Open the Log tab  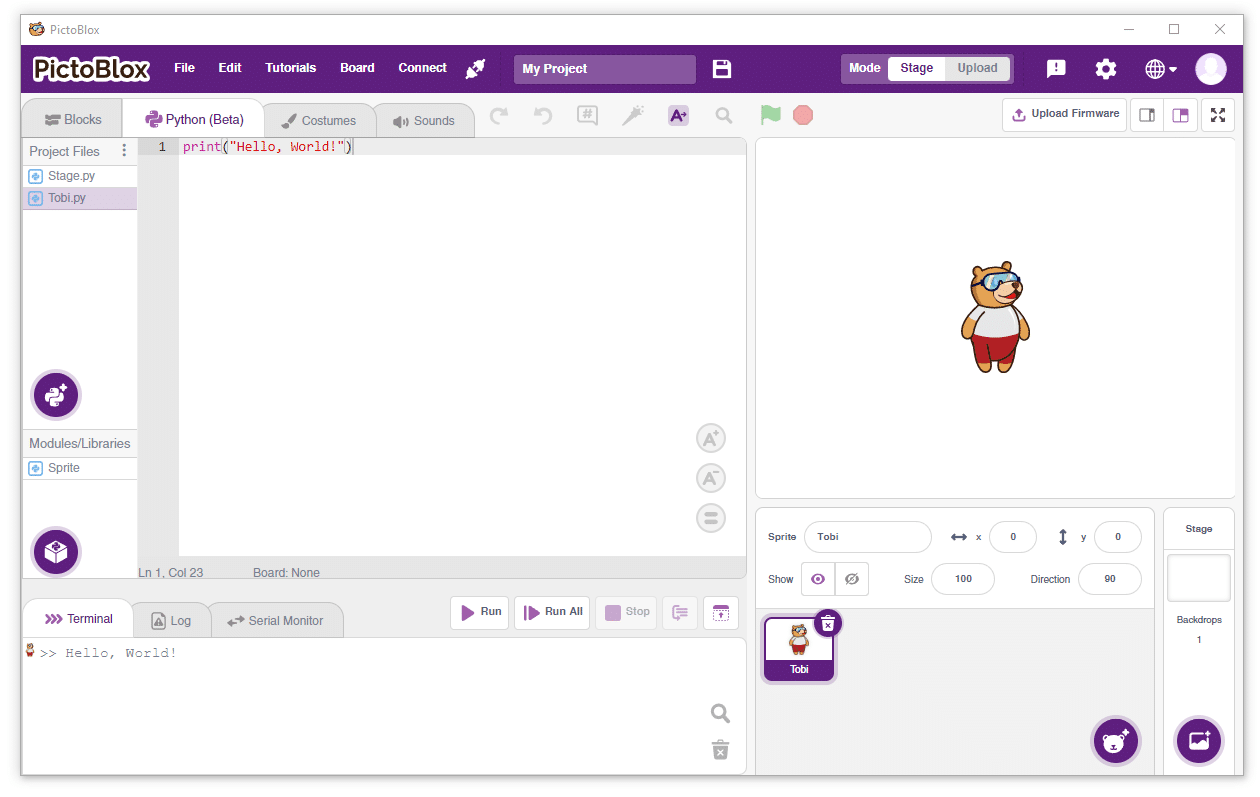(x=171, y=620)
